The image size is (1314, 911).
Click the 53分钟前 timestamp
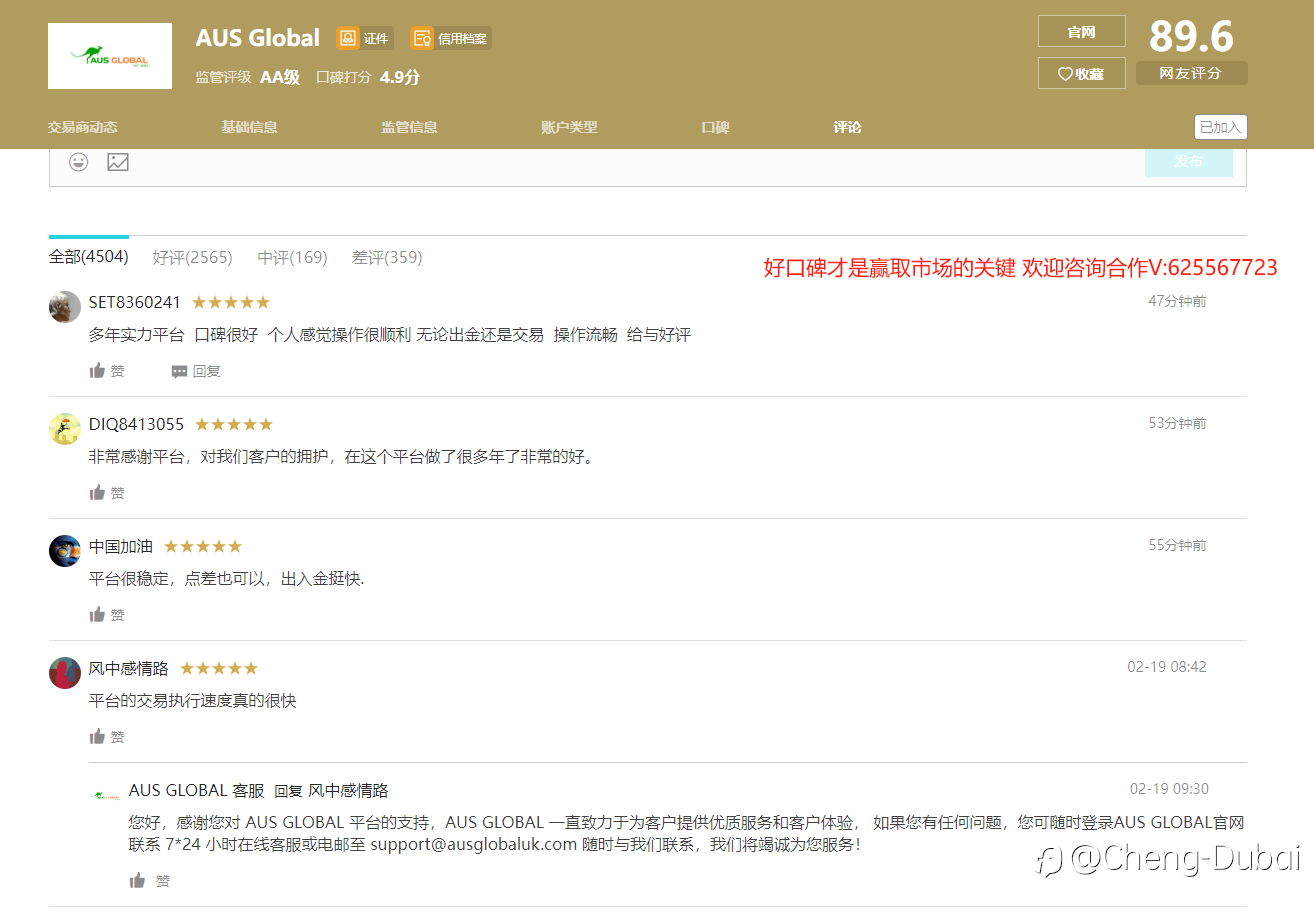1177,423
